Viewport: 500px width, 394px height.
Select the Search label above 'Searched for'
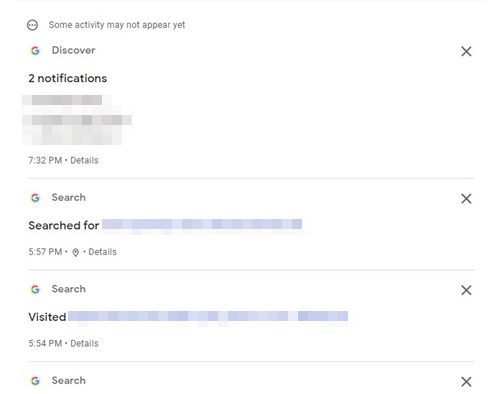click(x=69, y=197)
